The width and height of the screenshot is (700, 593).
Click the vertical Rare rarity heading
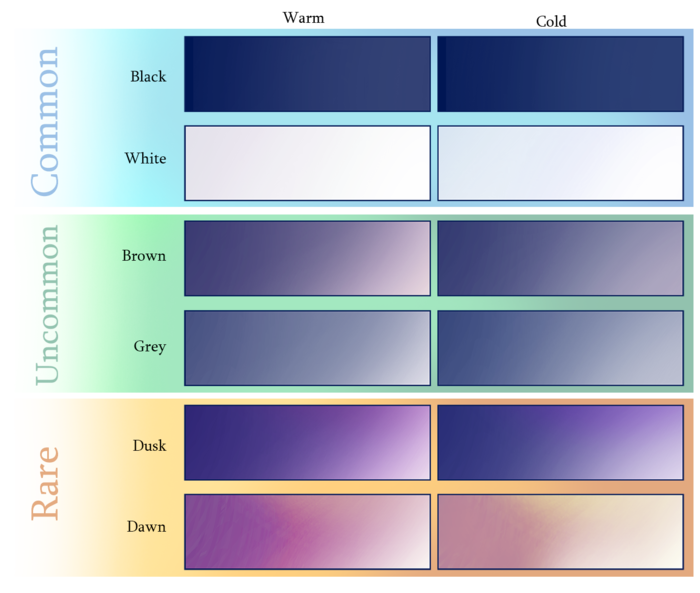point(45,483)
